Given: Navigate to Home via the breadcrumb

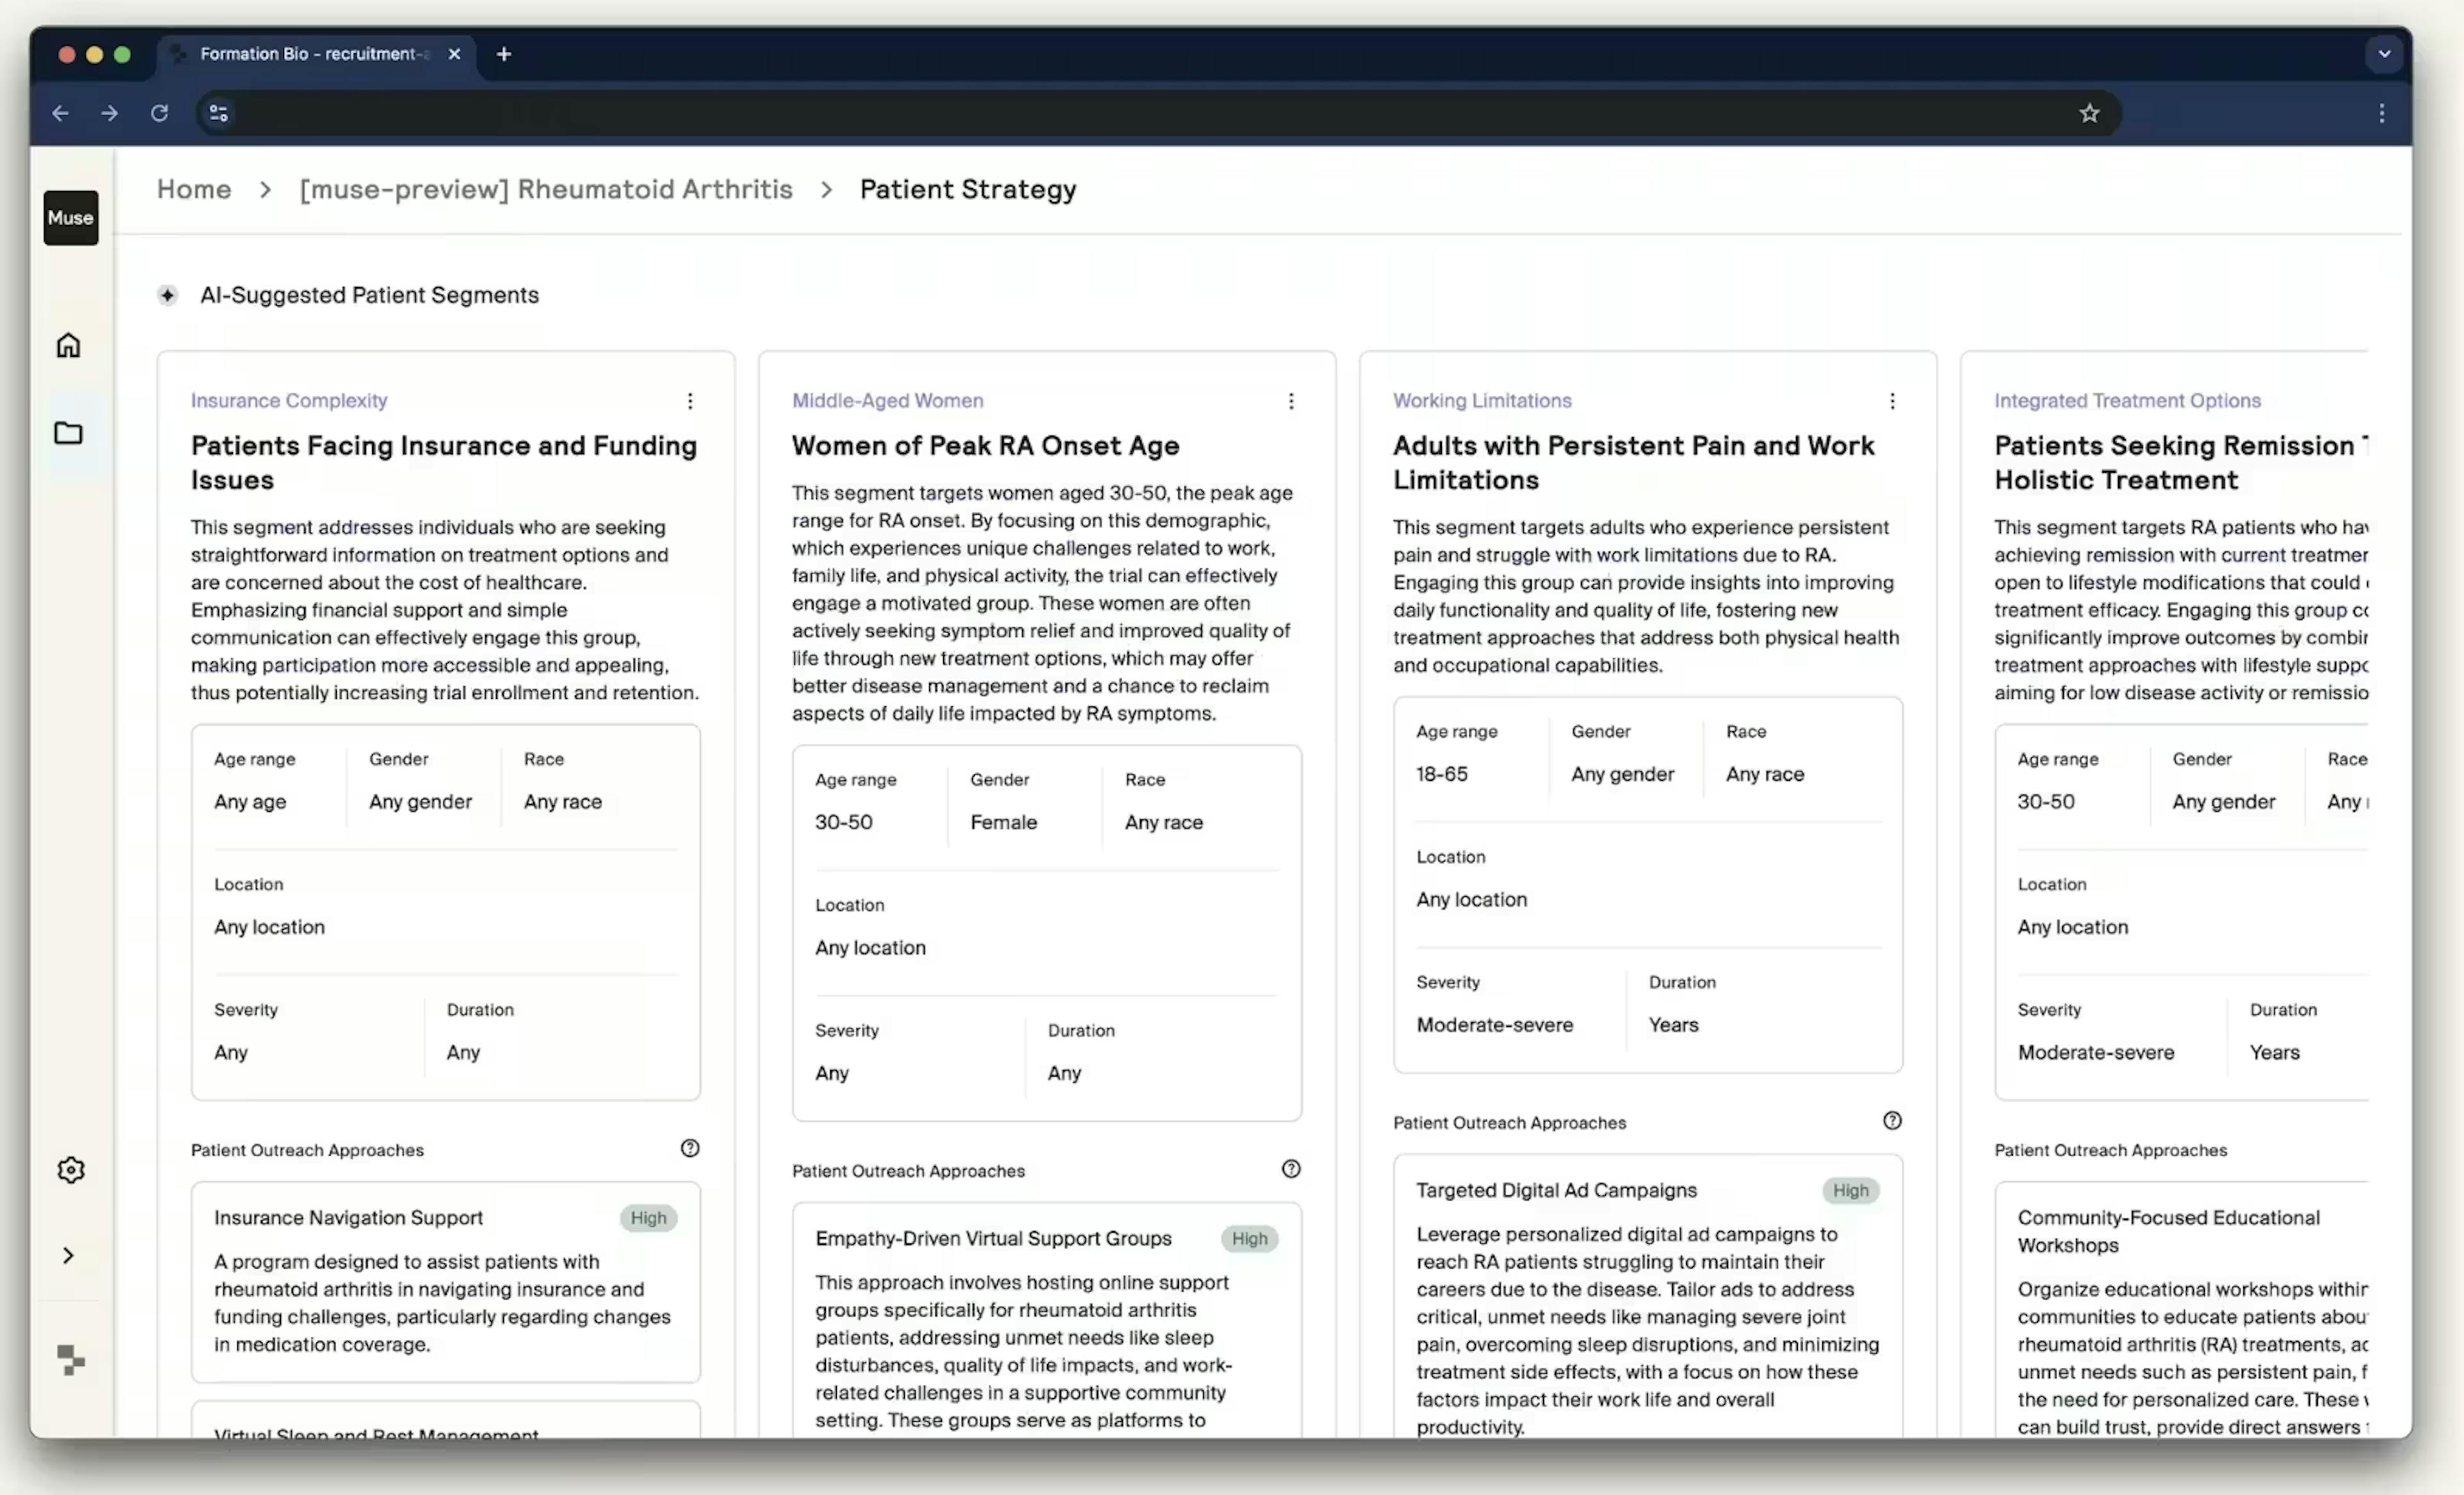Looking at the screenshot, I should [193, 189].
